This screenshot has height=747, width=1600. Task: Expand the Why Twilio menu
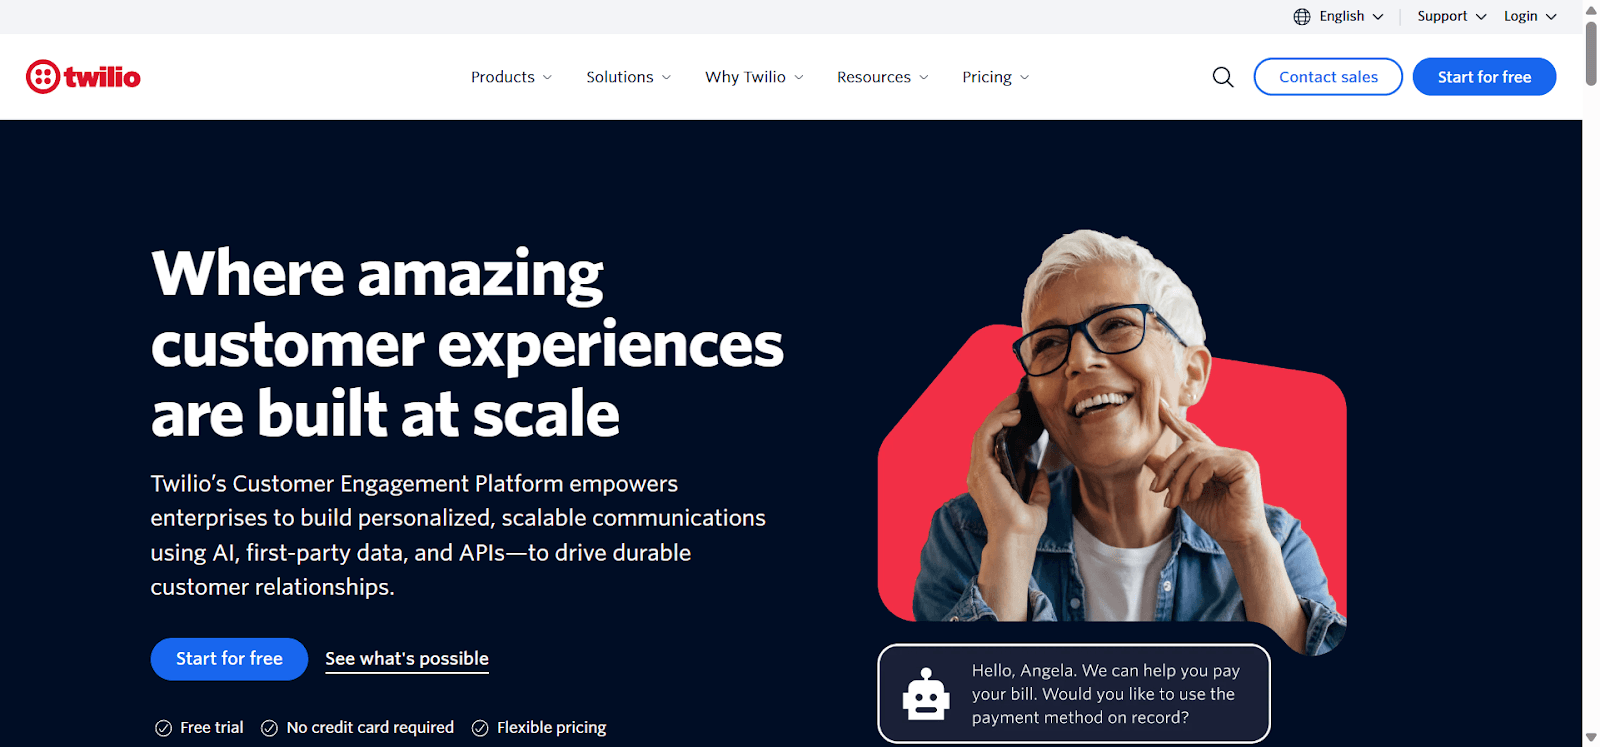click(x=754, y=77)
